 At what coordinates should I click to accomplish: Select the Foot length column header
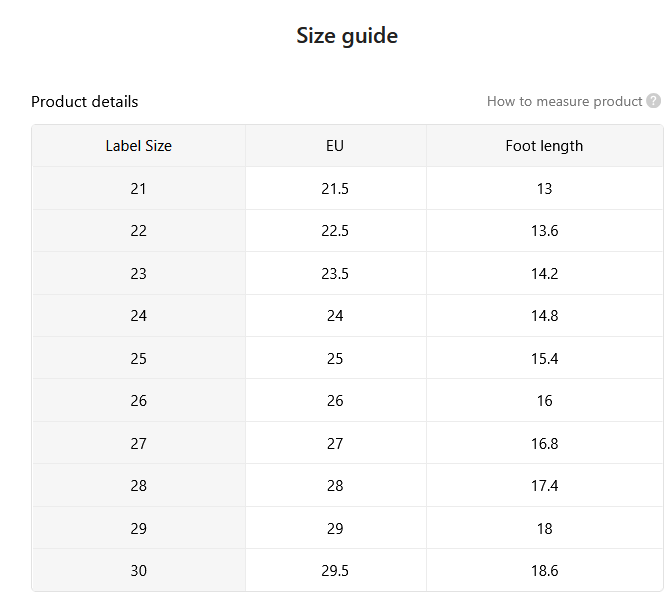(x=544, y=146)
